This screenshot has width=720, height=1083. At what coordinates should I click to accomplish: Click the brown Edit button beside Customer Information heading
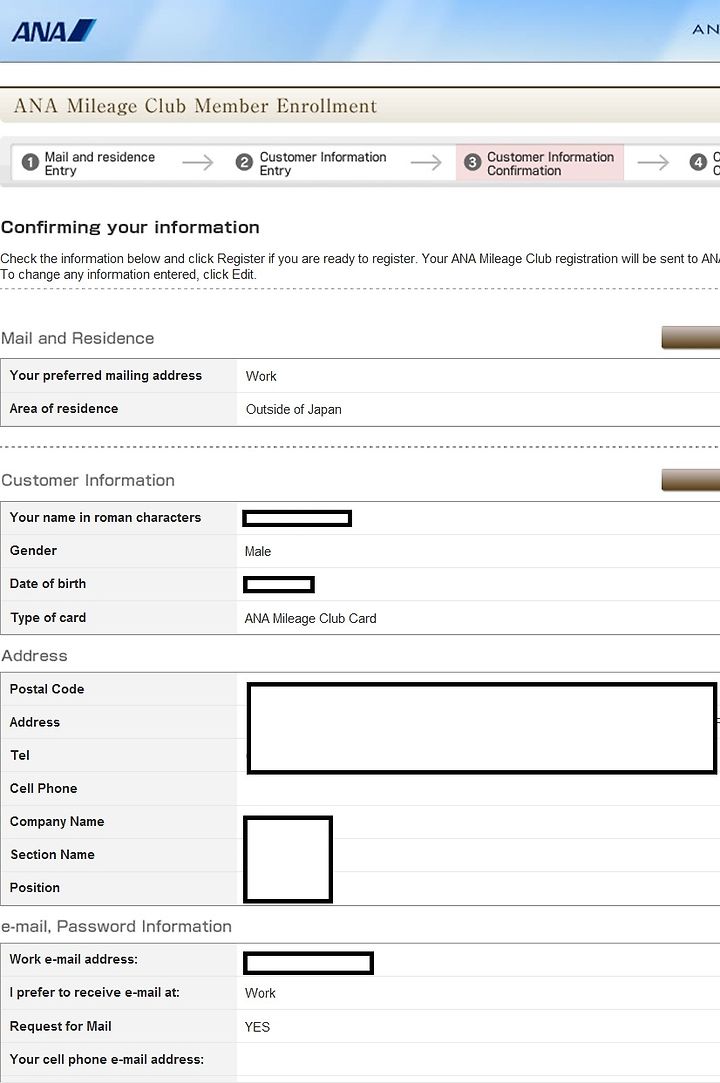(690, 480)
